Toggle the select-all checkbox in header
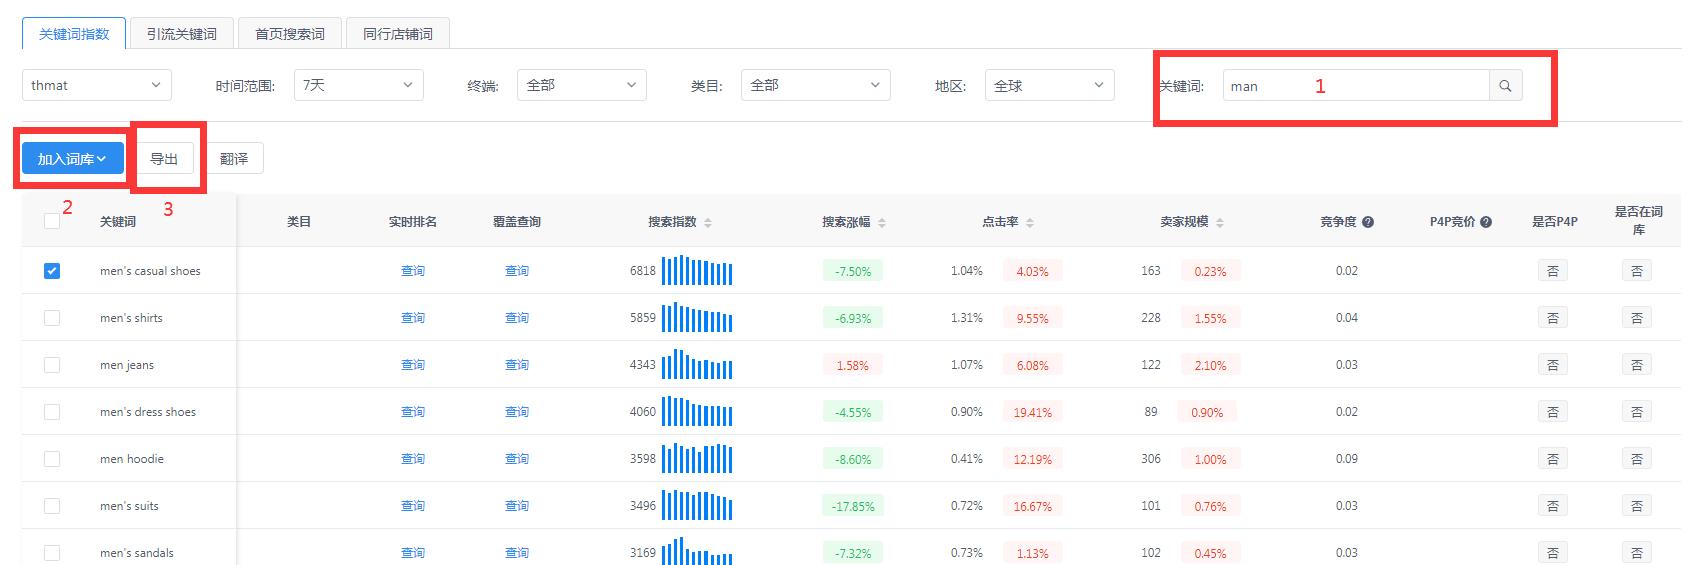Viewport: 1696px width, 565px height. tap(52, 221)
